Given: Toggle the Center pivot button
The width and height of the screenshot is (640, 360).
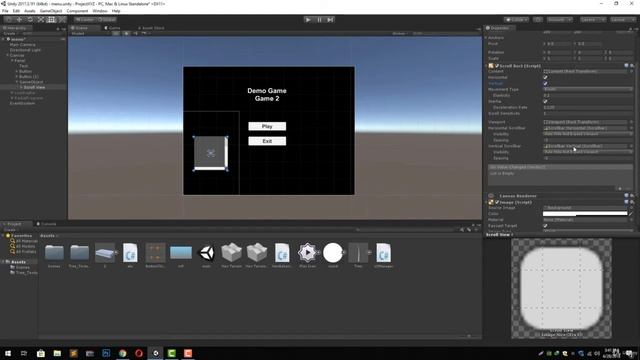Looking at the screenshot, I should click(84, 19).
